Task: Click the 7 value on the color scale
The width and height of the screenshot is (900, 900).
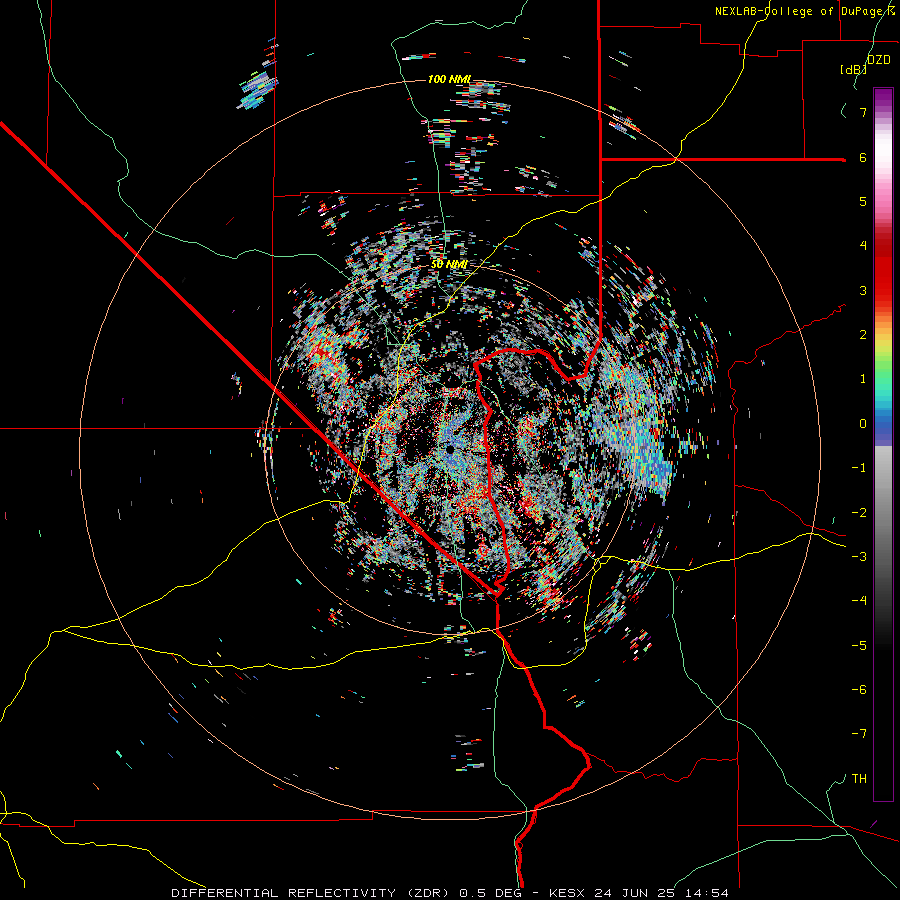Action: (863, 112)
